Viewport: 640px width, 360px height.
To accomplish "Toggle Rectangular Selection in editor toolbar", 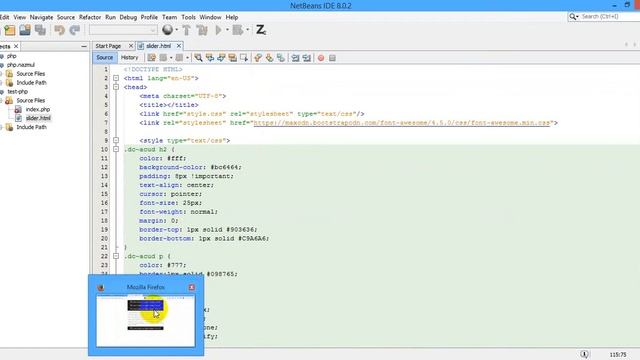I will [244, 58].
